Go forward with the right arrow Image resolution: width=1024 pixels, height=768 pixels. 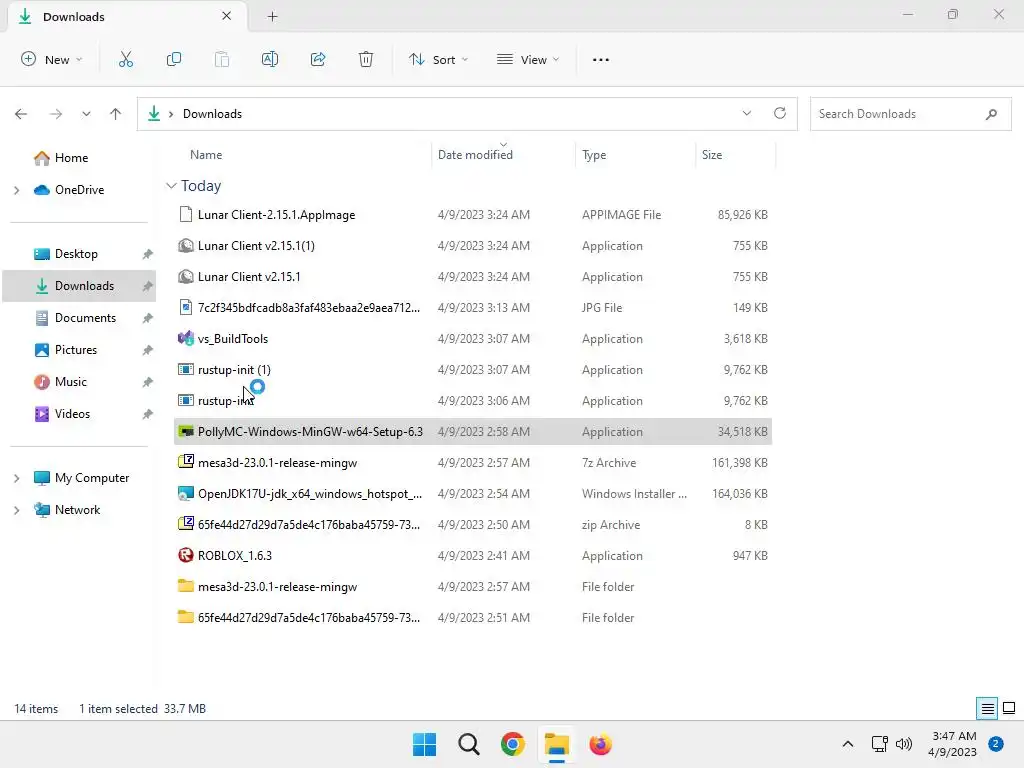click(x=56, y=114)
